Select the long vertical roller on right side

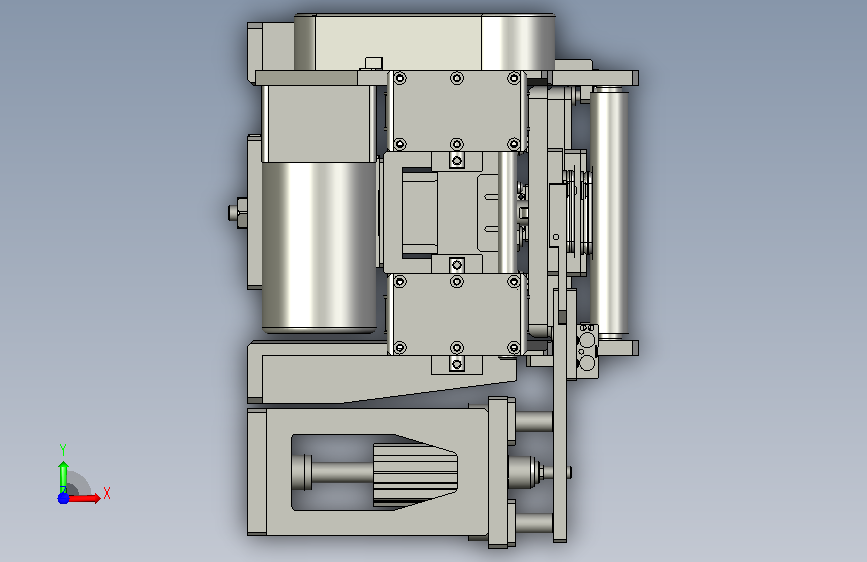coord(609,212)
